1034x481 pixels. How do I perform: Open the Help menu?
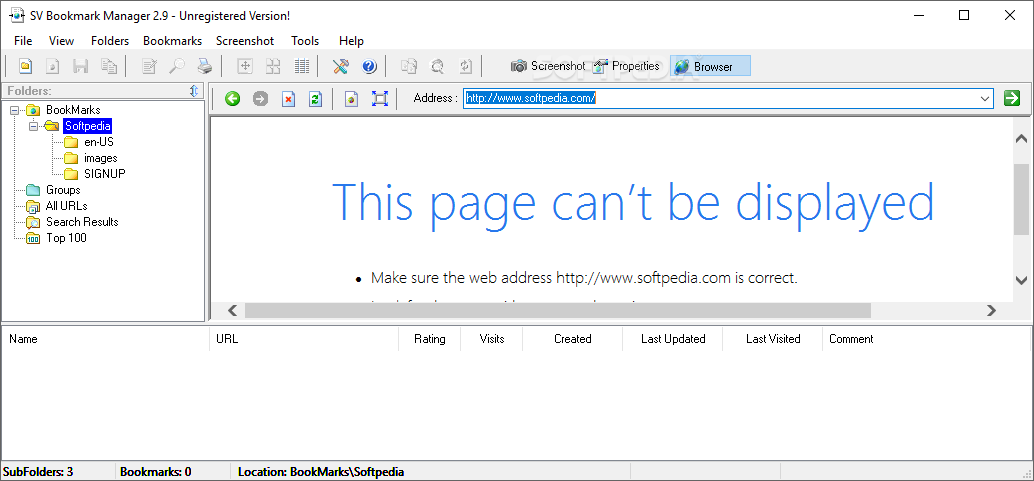351,41
